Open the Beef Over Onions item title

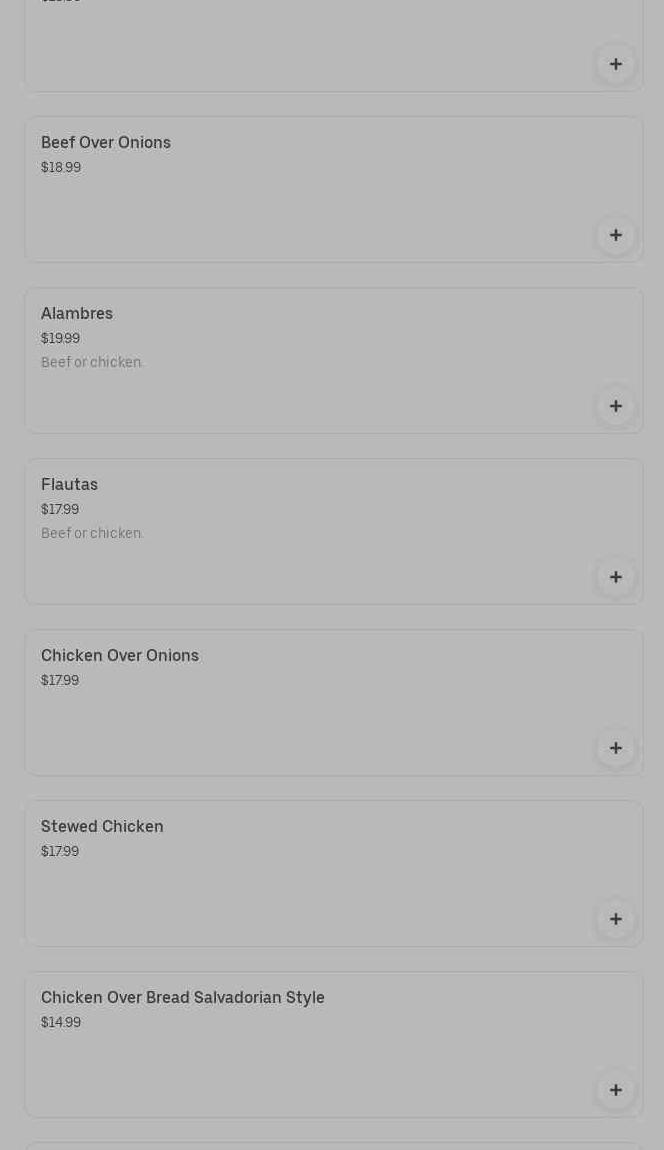click(x=106, y=142)
